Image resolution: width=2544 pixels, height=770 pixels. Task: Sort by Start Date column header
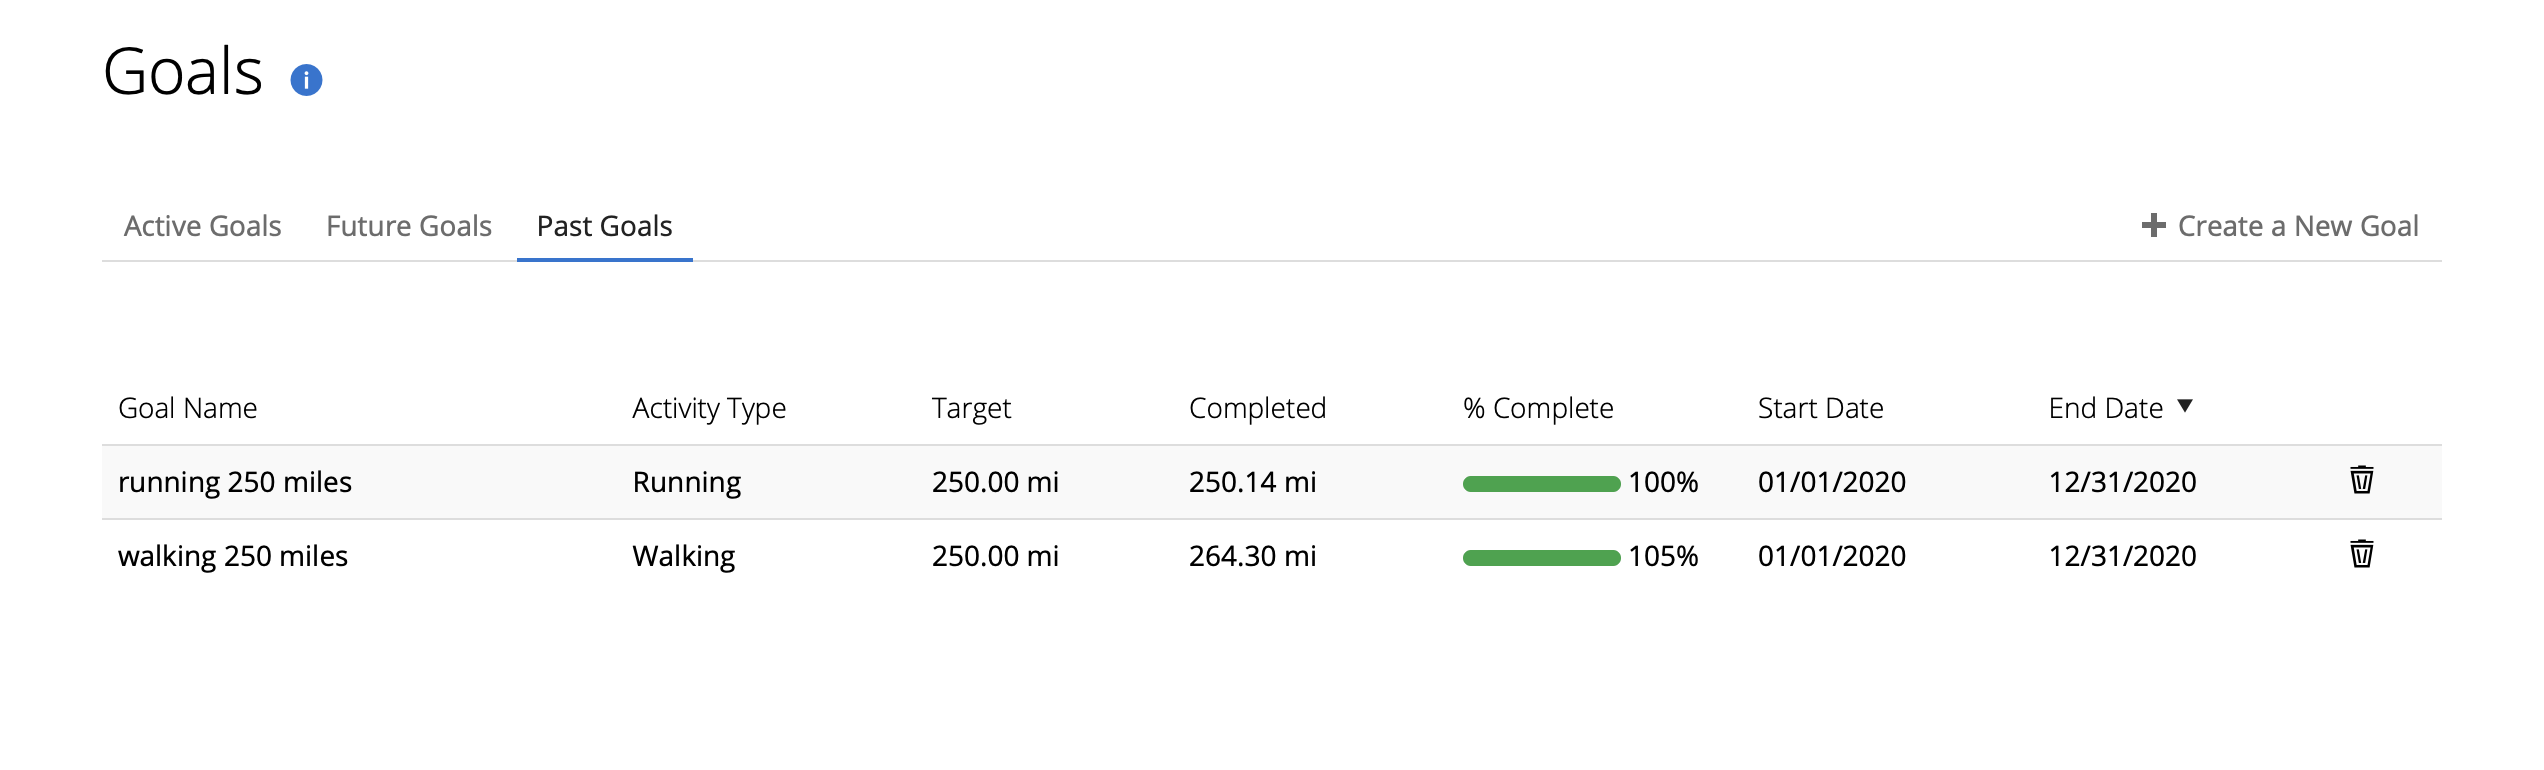click(x=1820, y=408)
